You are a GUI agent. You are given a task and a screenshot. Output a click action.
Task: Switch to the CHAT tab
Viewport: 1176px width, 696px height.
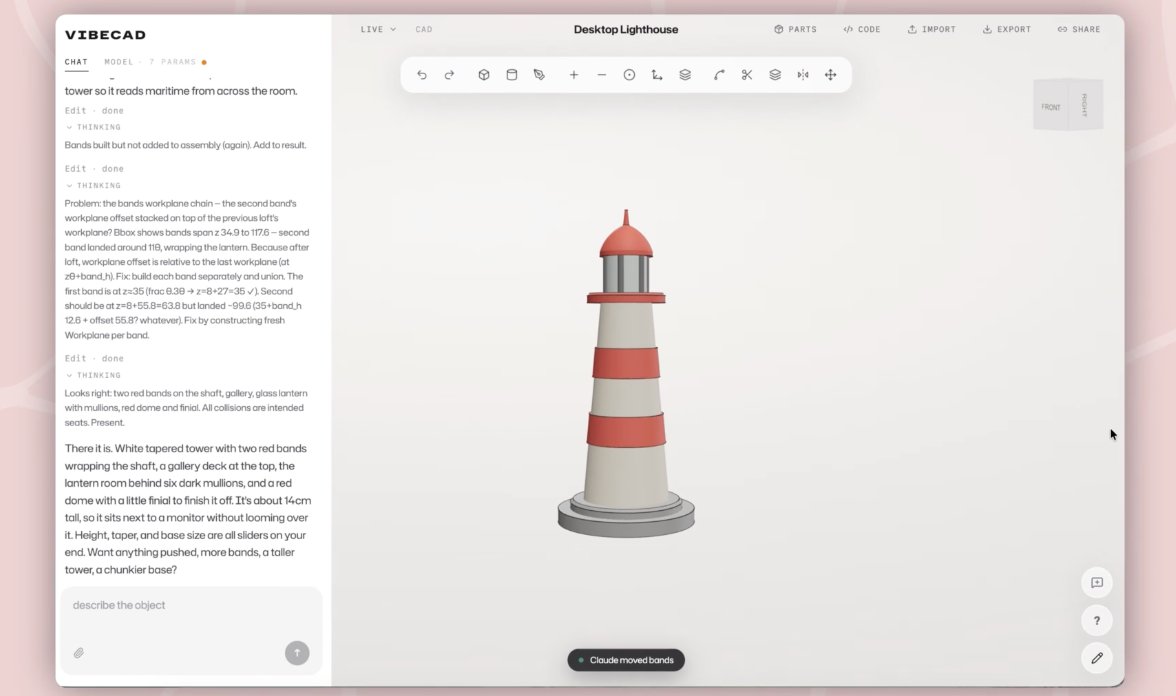(76, 62)
